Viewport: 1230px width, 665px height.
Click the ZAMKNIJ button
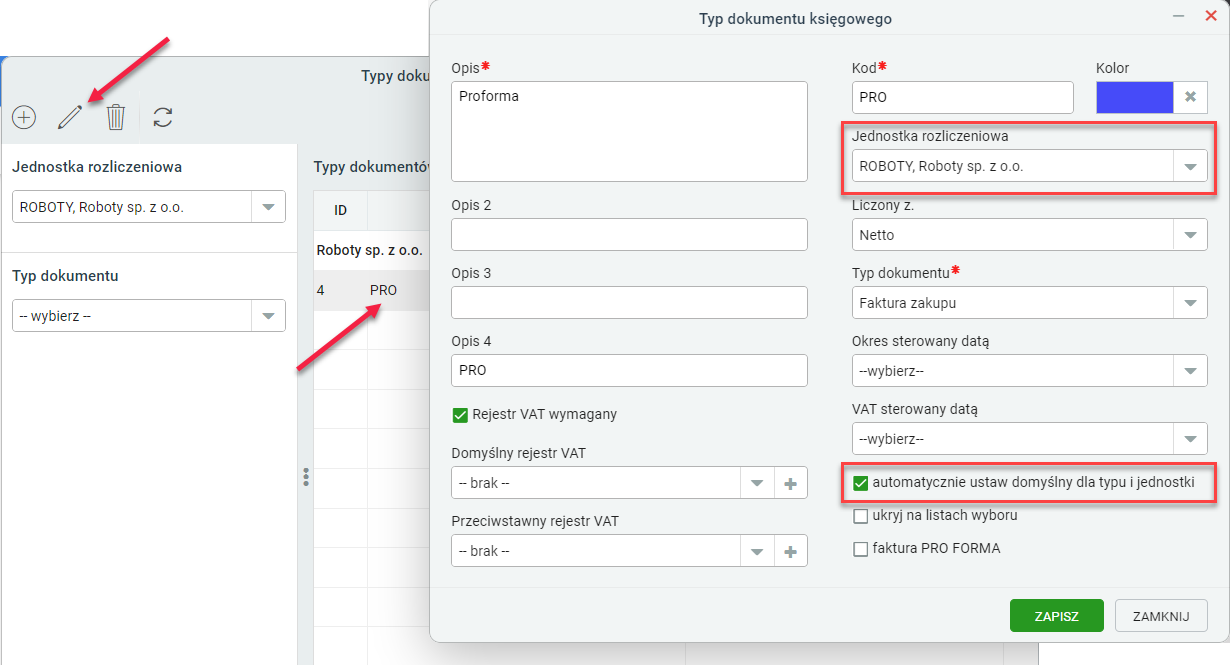point(1161,616)
